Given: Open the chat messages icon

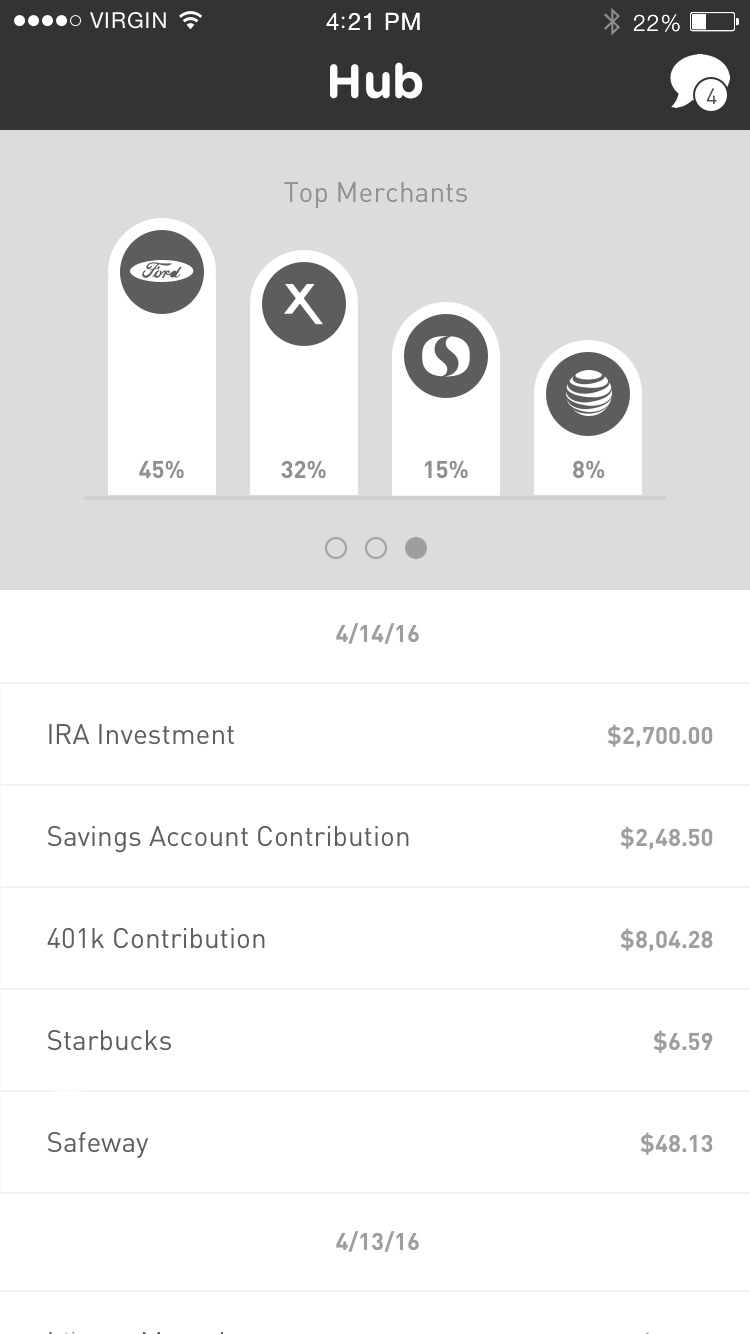Looking at the screenshot, I should (700, 83).
